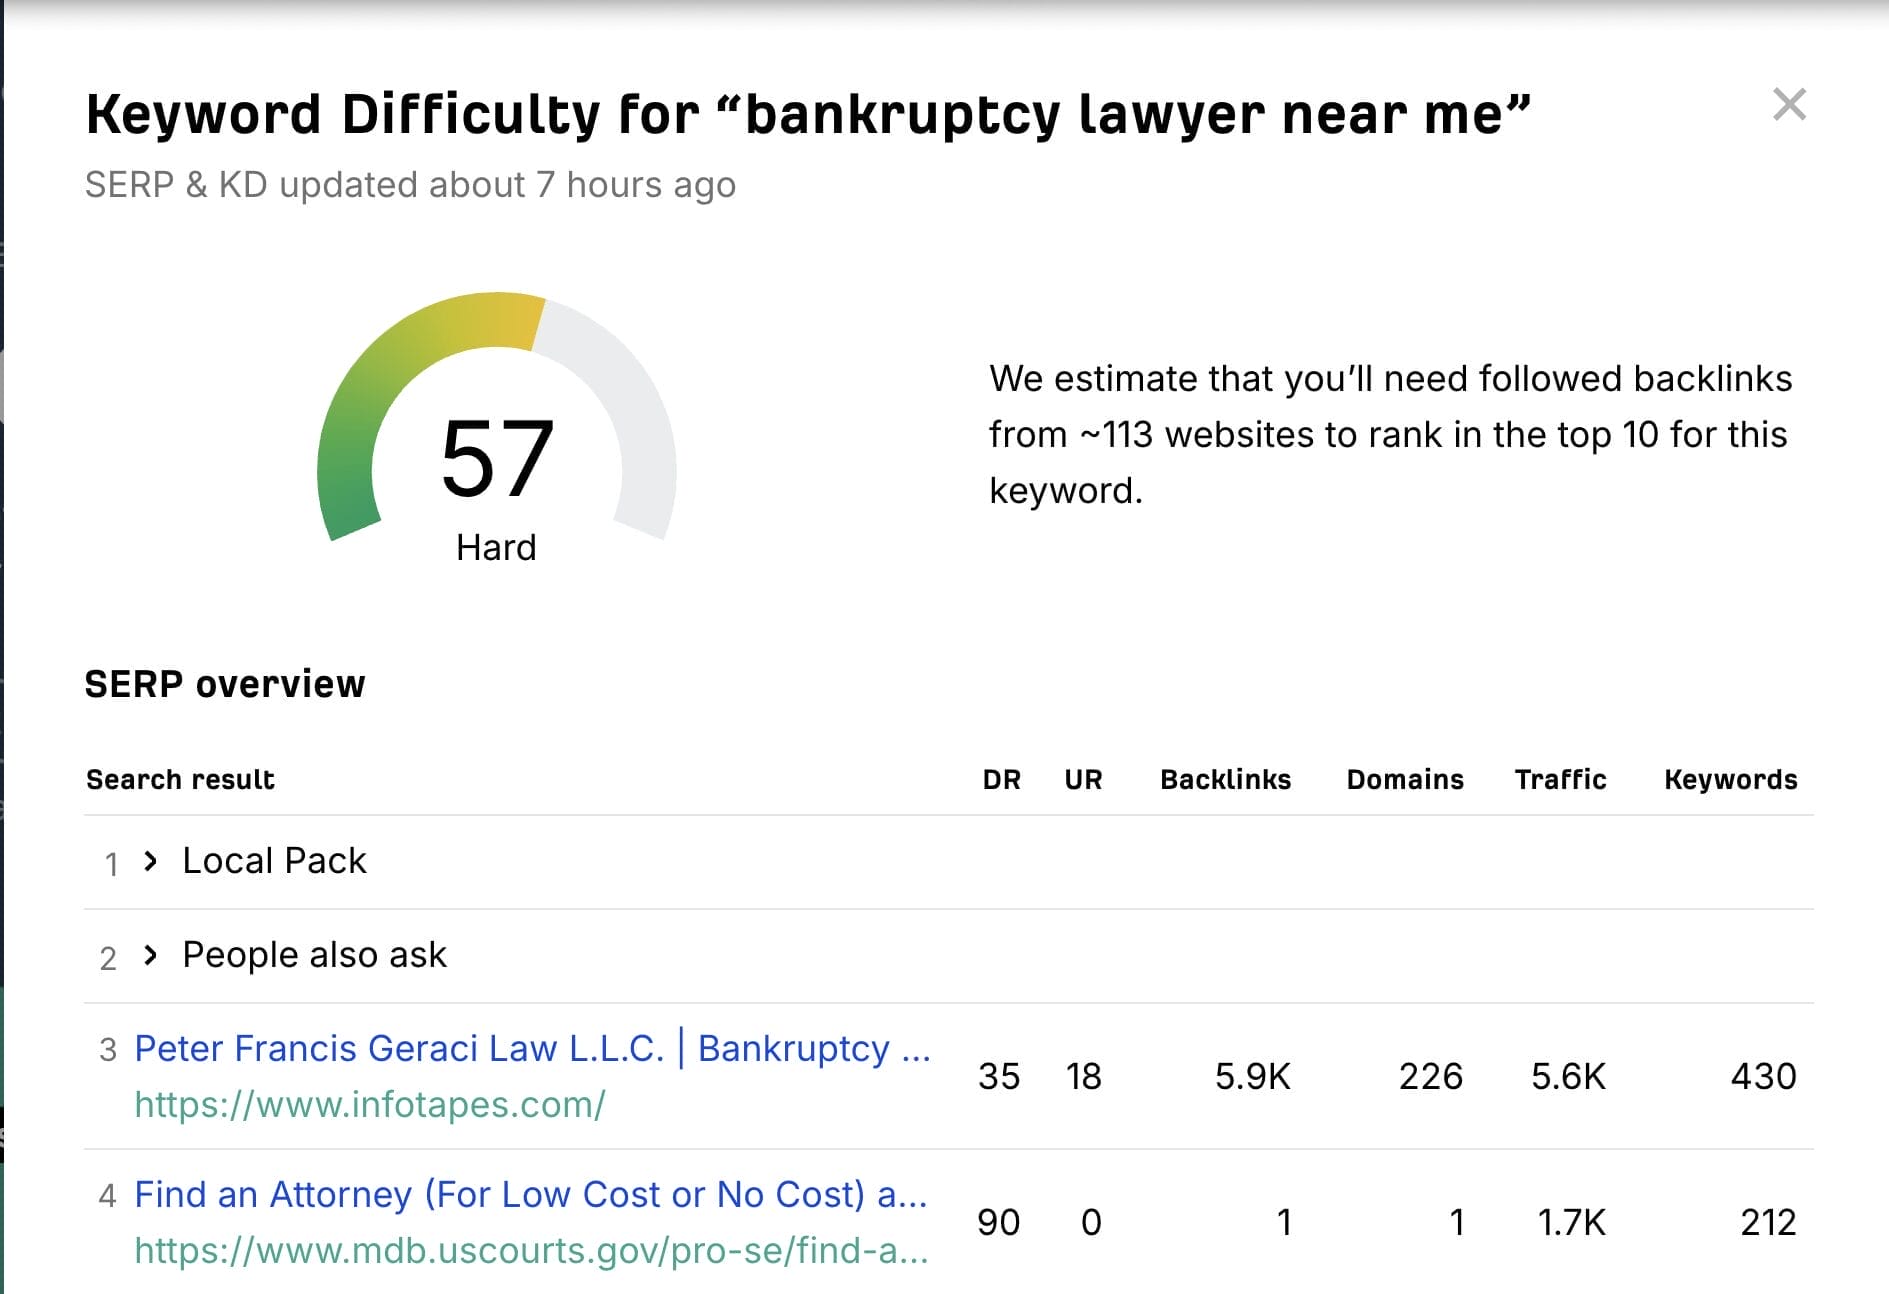Sort results by the UR column

click(x=1083, y=779)
